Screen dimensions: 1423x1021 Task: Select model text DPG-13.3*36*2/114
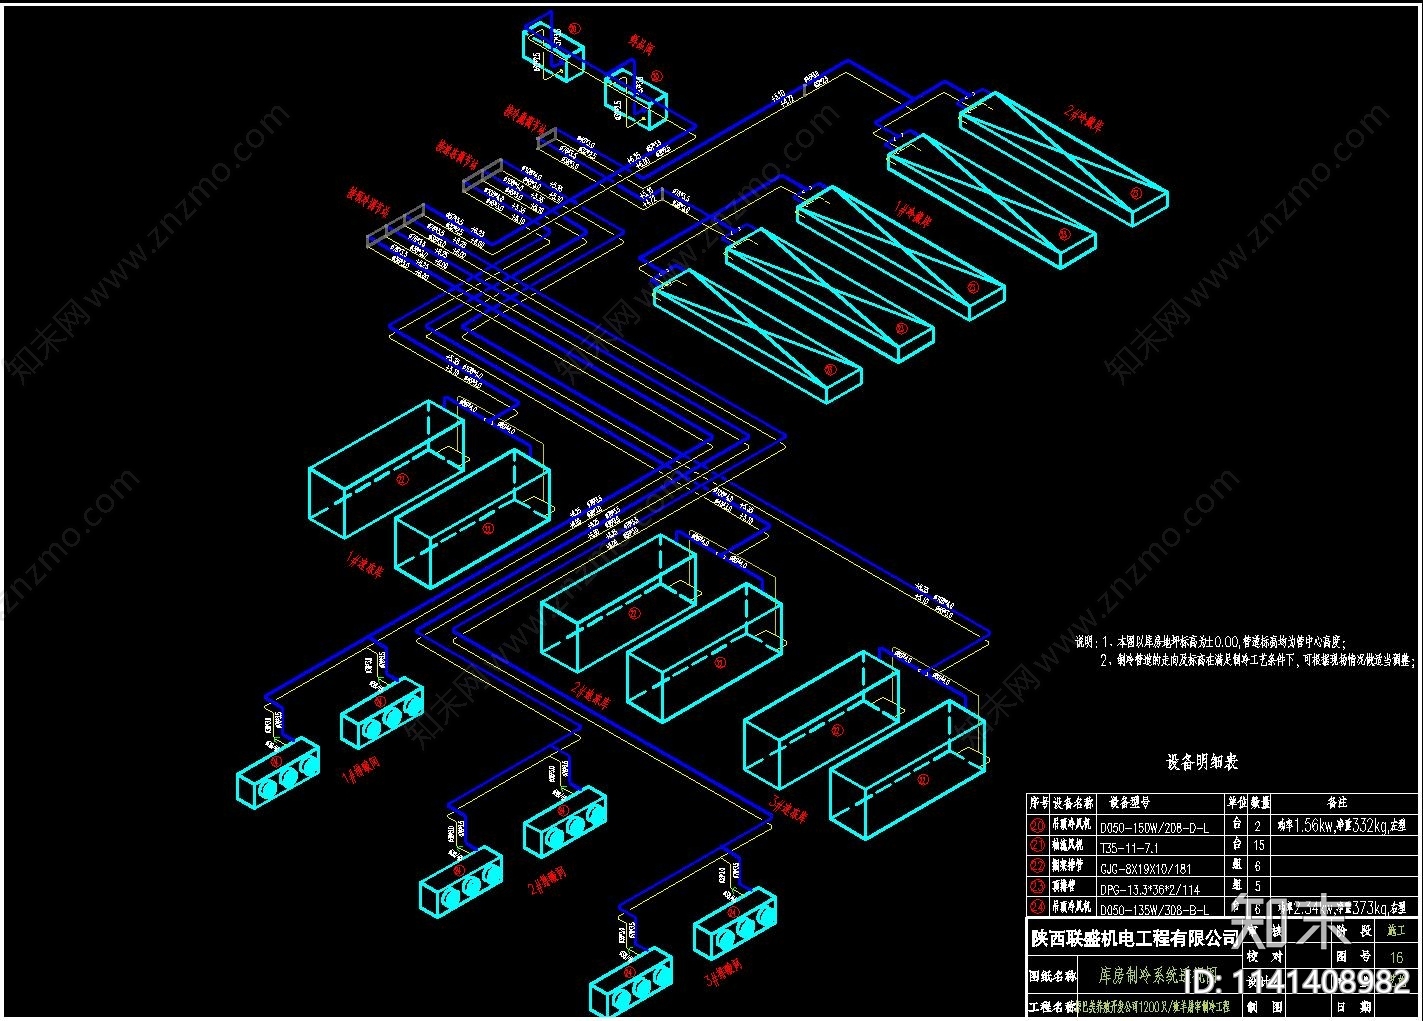[x=1150, y=889]
